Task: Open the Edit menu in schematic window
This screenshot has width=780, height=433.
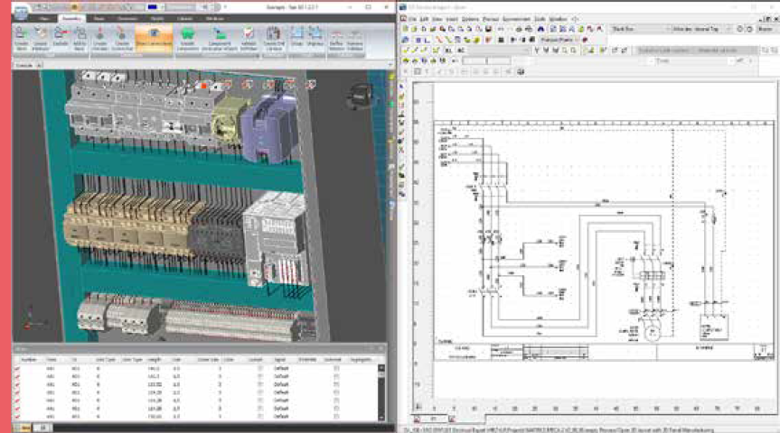Action: 424,19
